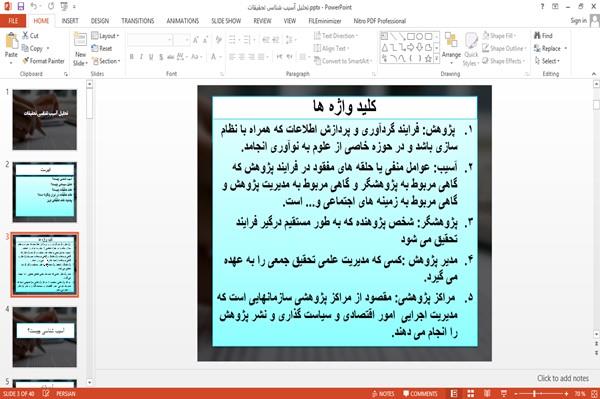Click the Redo icon in title bar
The width and height of the screenshot is (600, 399).
[x=51, y=7]
